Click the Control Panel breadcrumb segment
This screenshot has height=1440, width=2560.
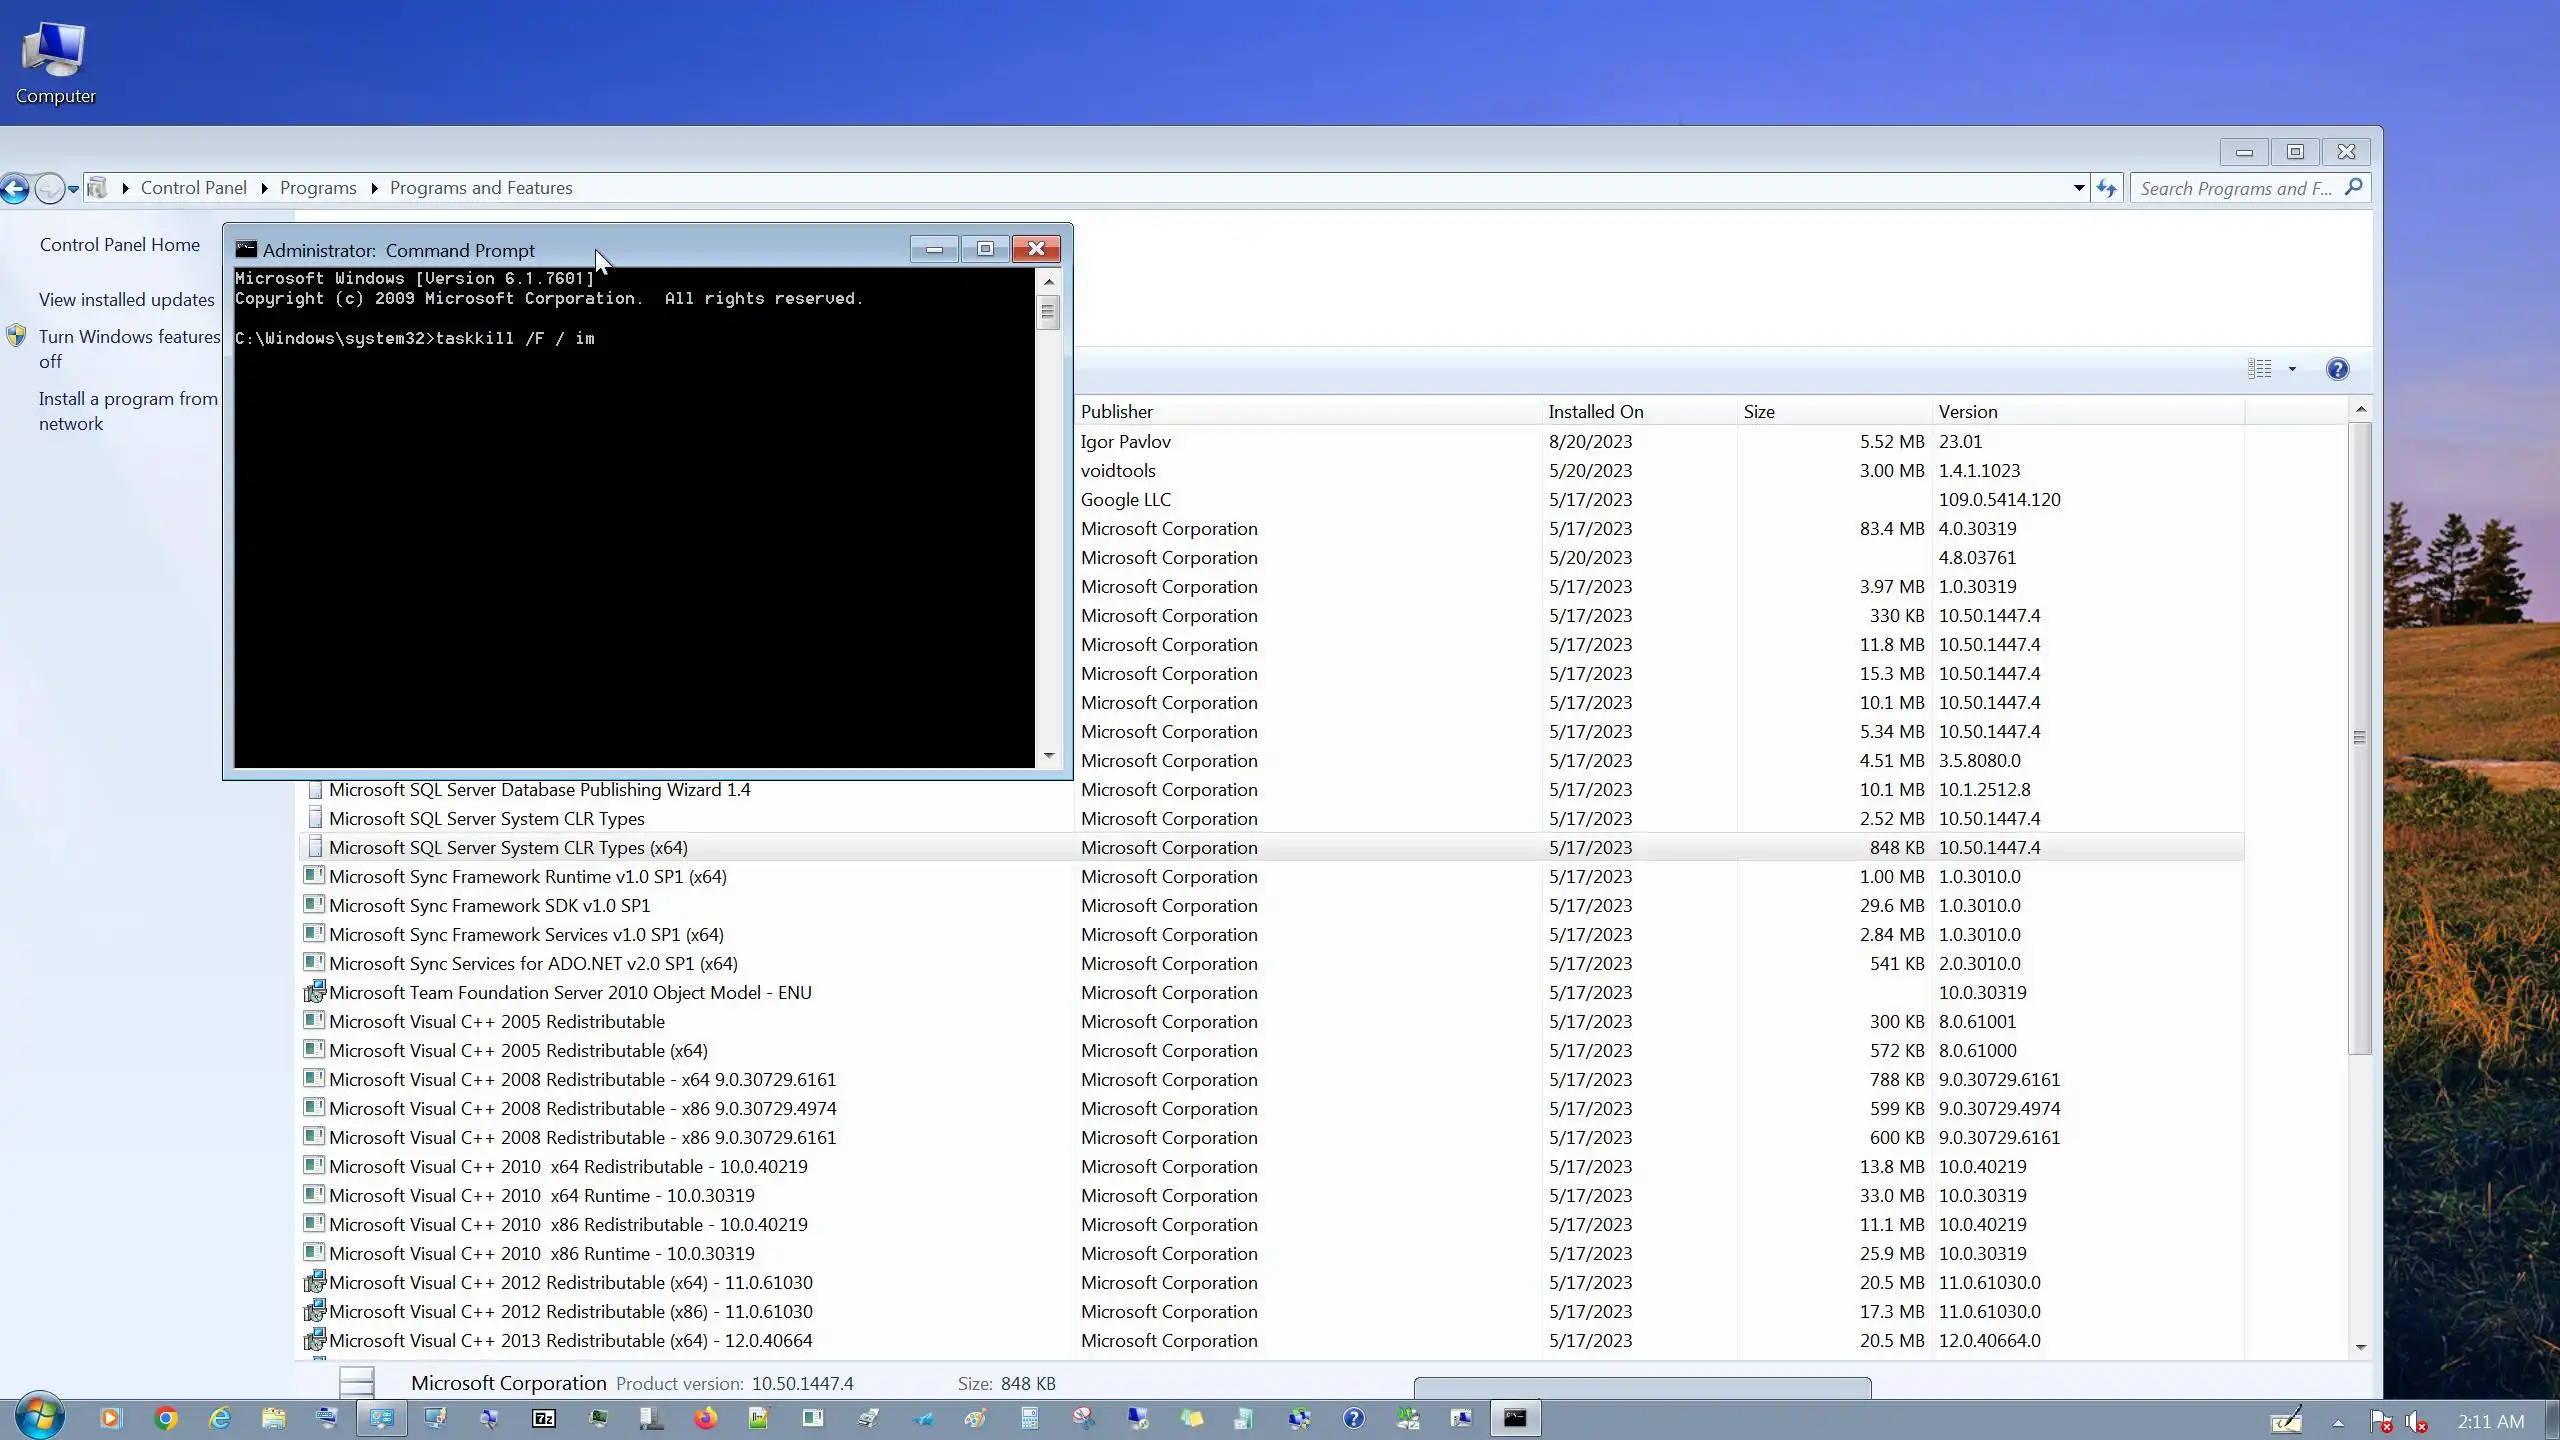[x=193, y=188]
